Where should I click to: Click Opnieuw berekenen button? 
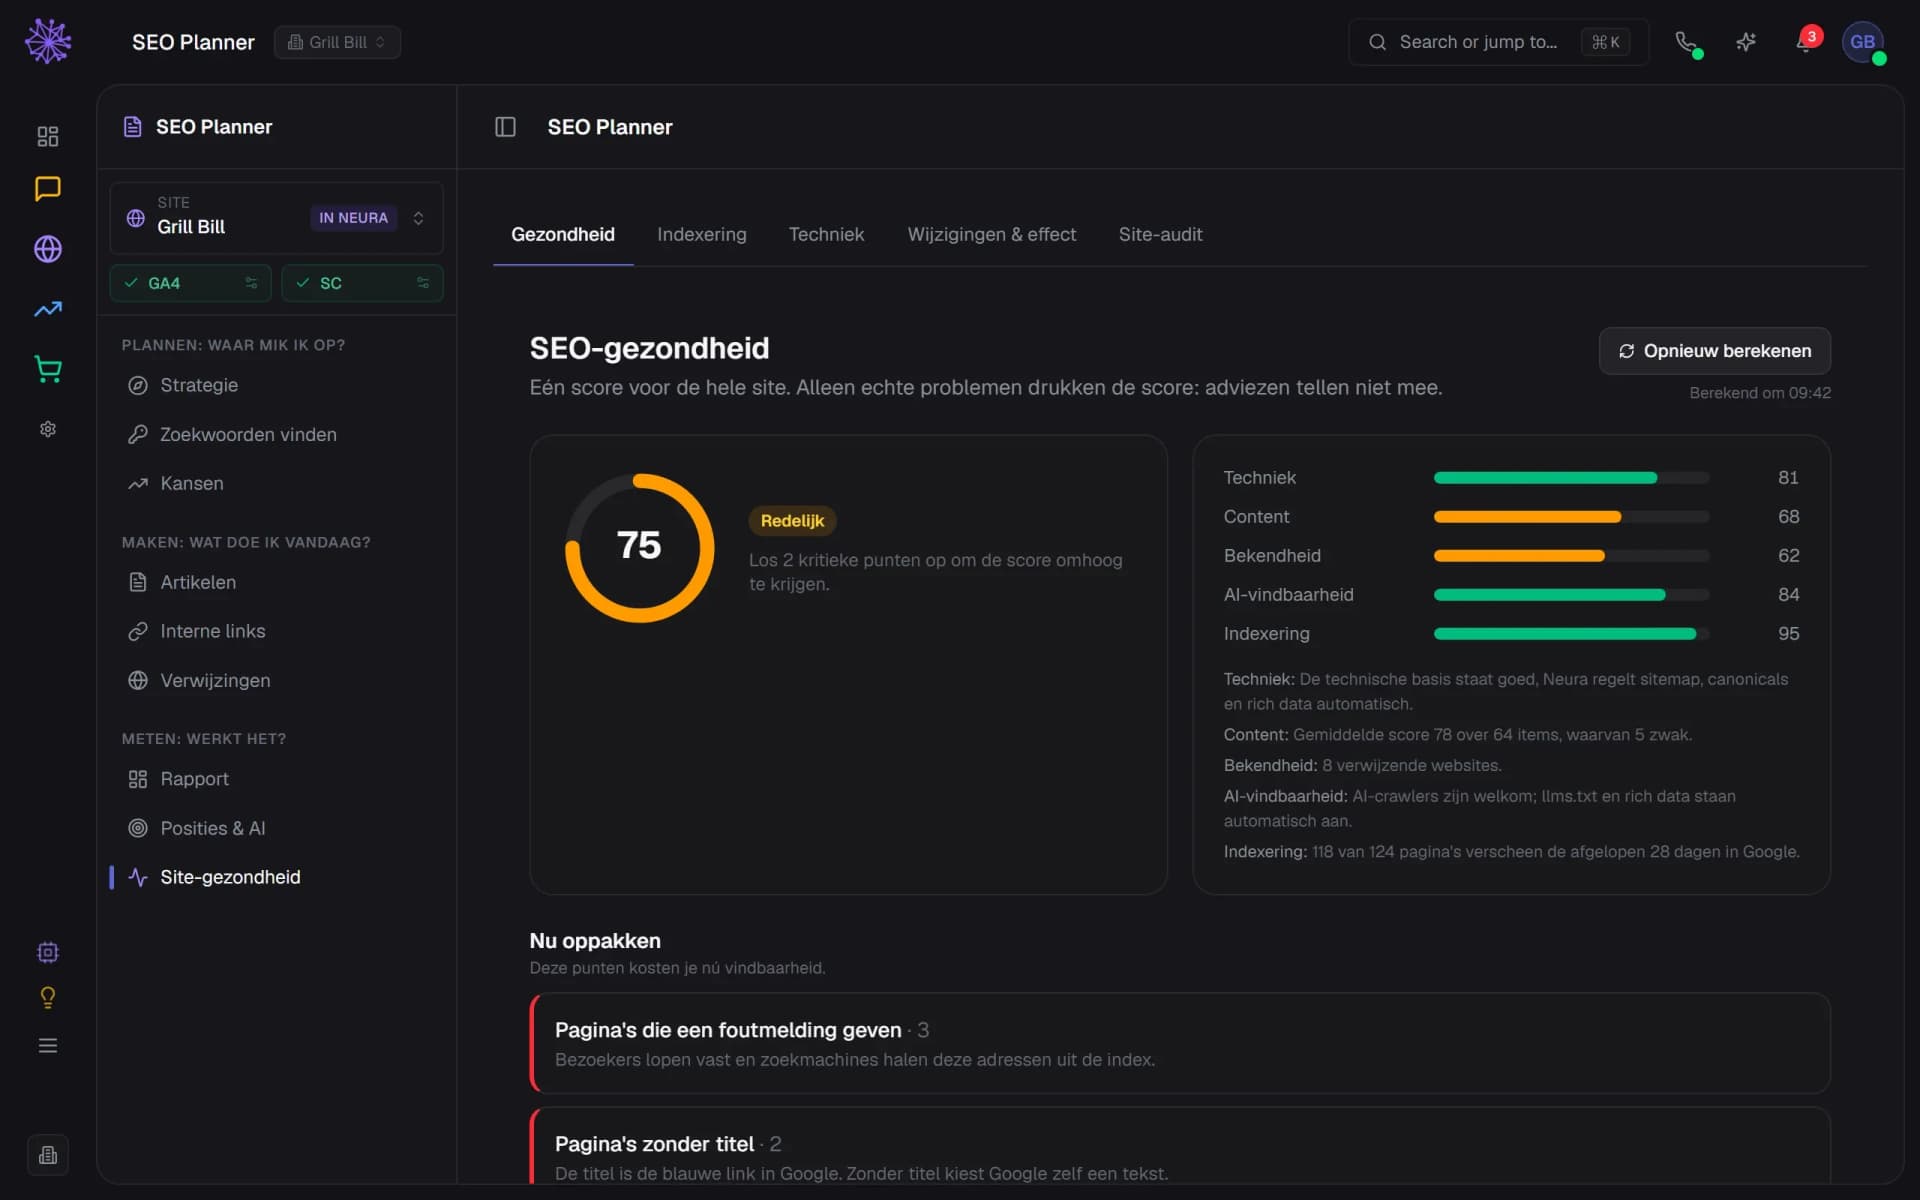click(1714, 351)
